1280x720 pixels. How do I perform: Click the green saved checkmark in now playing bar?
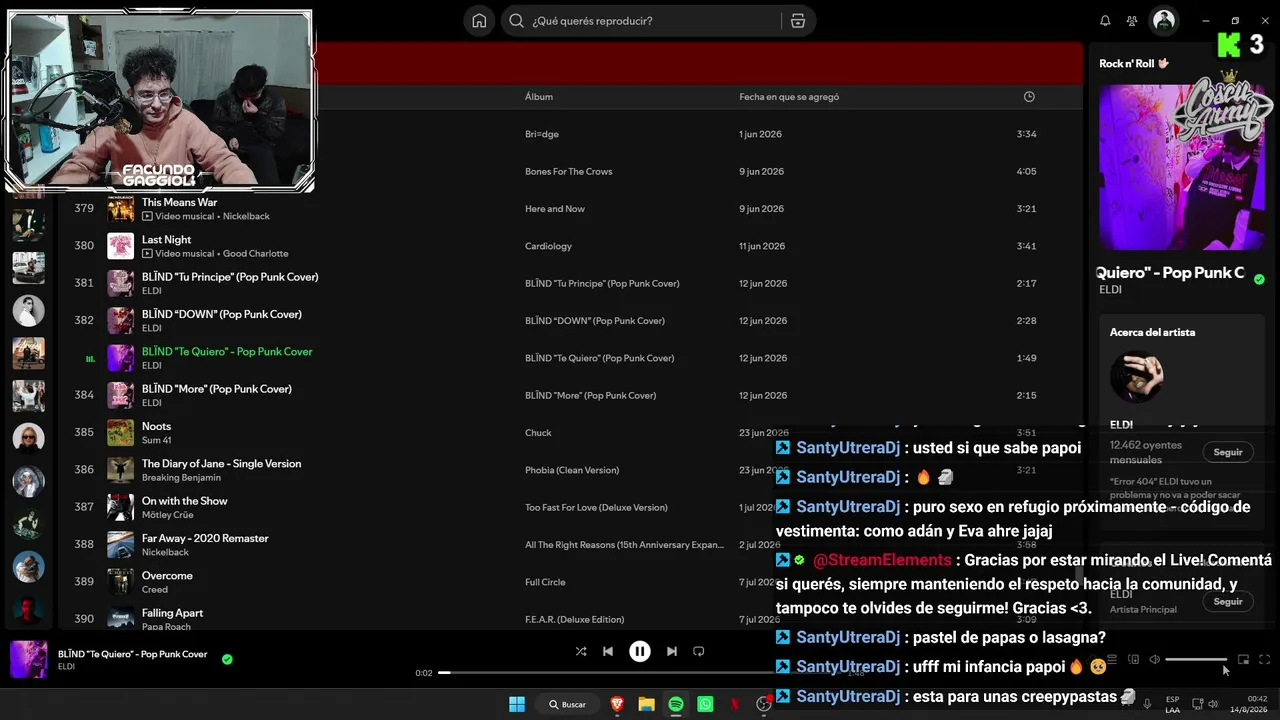[227, 660]
